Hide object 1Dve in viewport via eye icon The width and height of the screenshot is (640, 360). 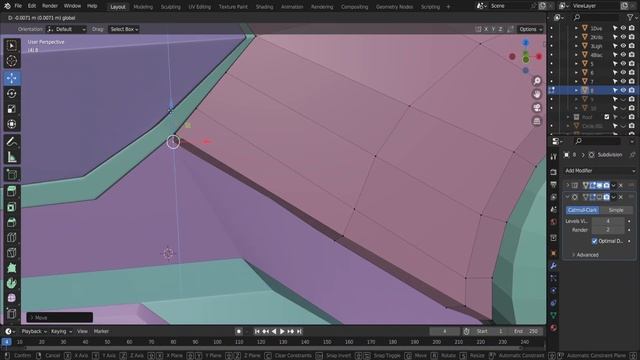[623, 28]
